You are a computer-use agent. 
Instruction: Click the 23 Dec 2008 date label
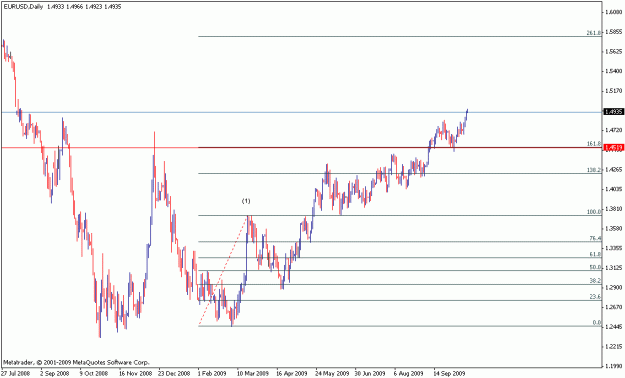[x=175, y=374]
